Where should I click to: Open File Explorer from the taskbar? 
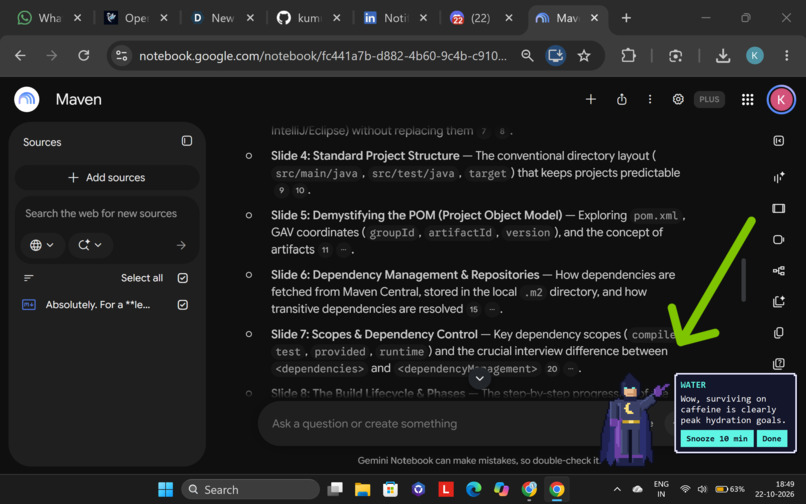(x=362, y=489)
